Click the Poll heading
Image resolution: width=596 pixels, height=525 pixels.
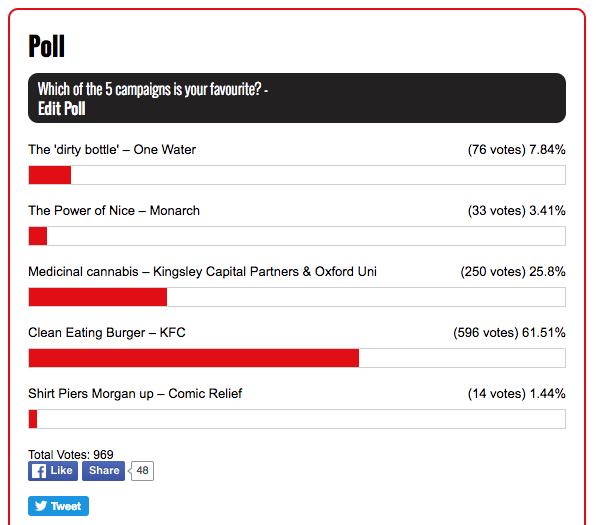click(x=47, y=46)
